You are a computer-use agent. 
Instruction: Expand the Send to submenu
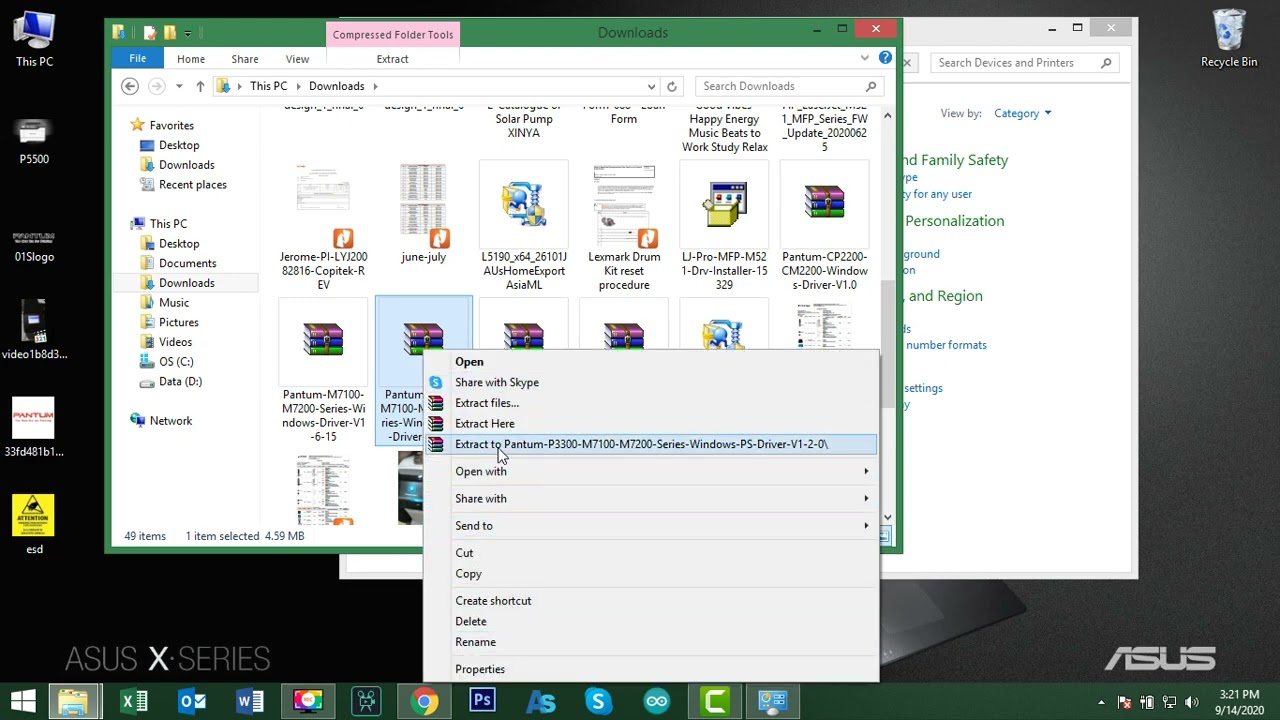click(651, 525)
